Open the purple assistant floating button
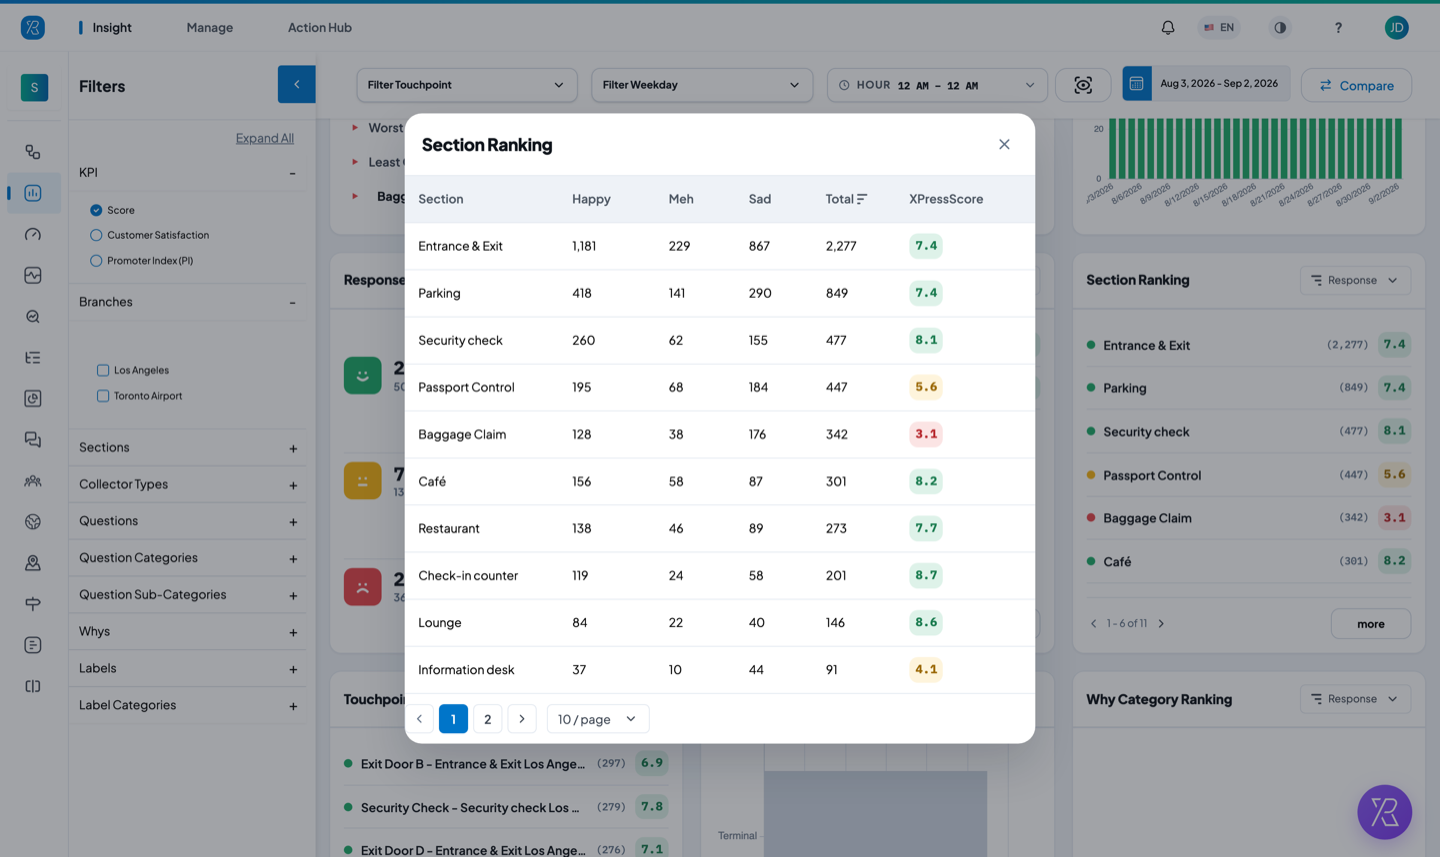Viewport: 1440px width, 857px height. click(x=1384, y=812)
